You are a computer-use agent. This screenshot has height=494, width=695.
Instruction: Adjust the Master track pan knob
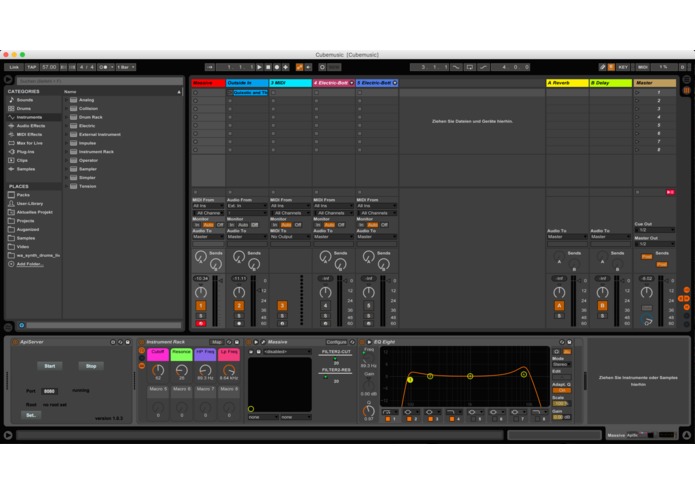[647, 292]
